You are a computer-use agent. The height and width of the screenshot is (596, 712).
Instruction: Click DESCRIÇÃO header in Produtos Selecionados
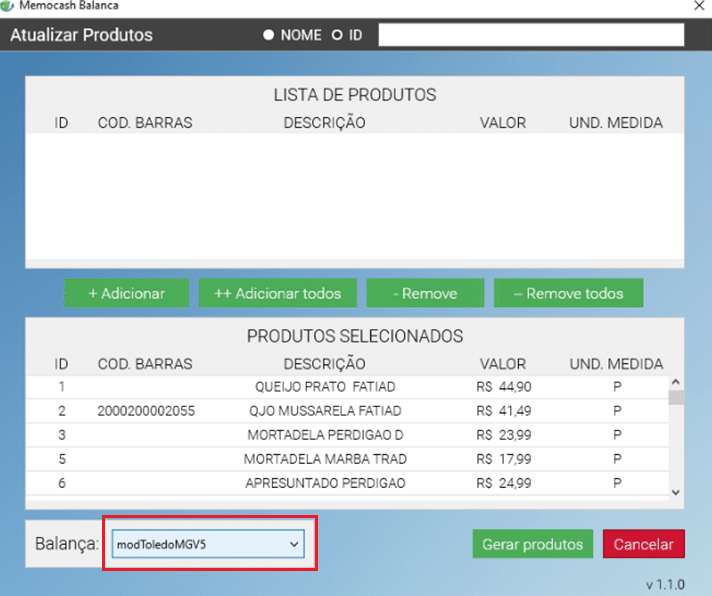click(325, 363)
